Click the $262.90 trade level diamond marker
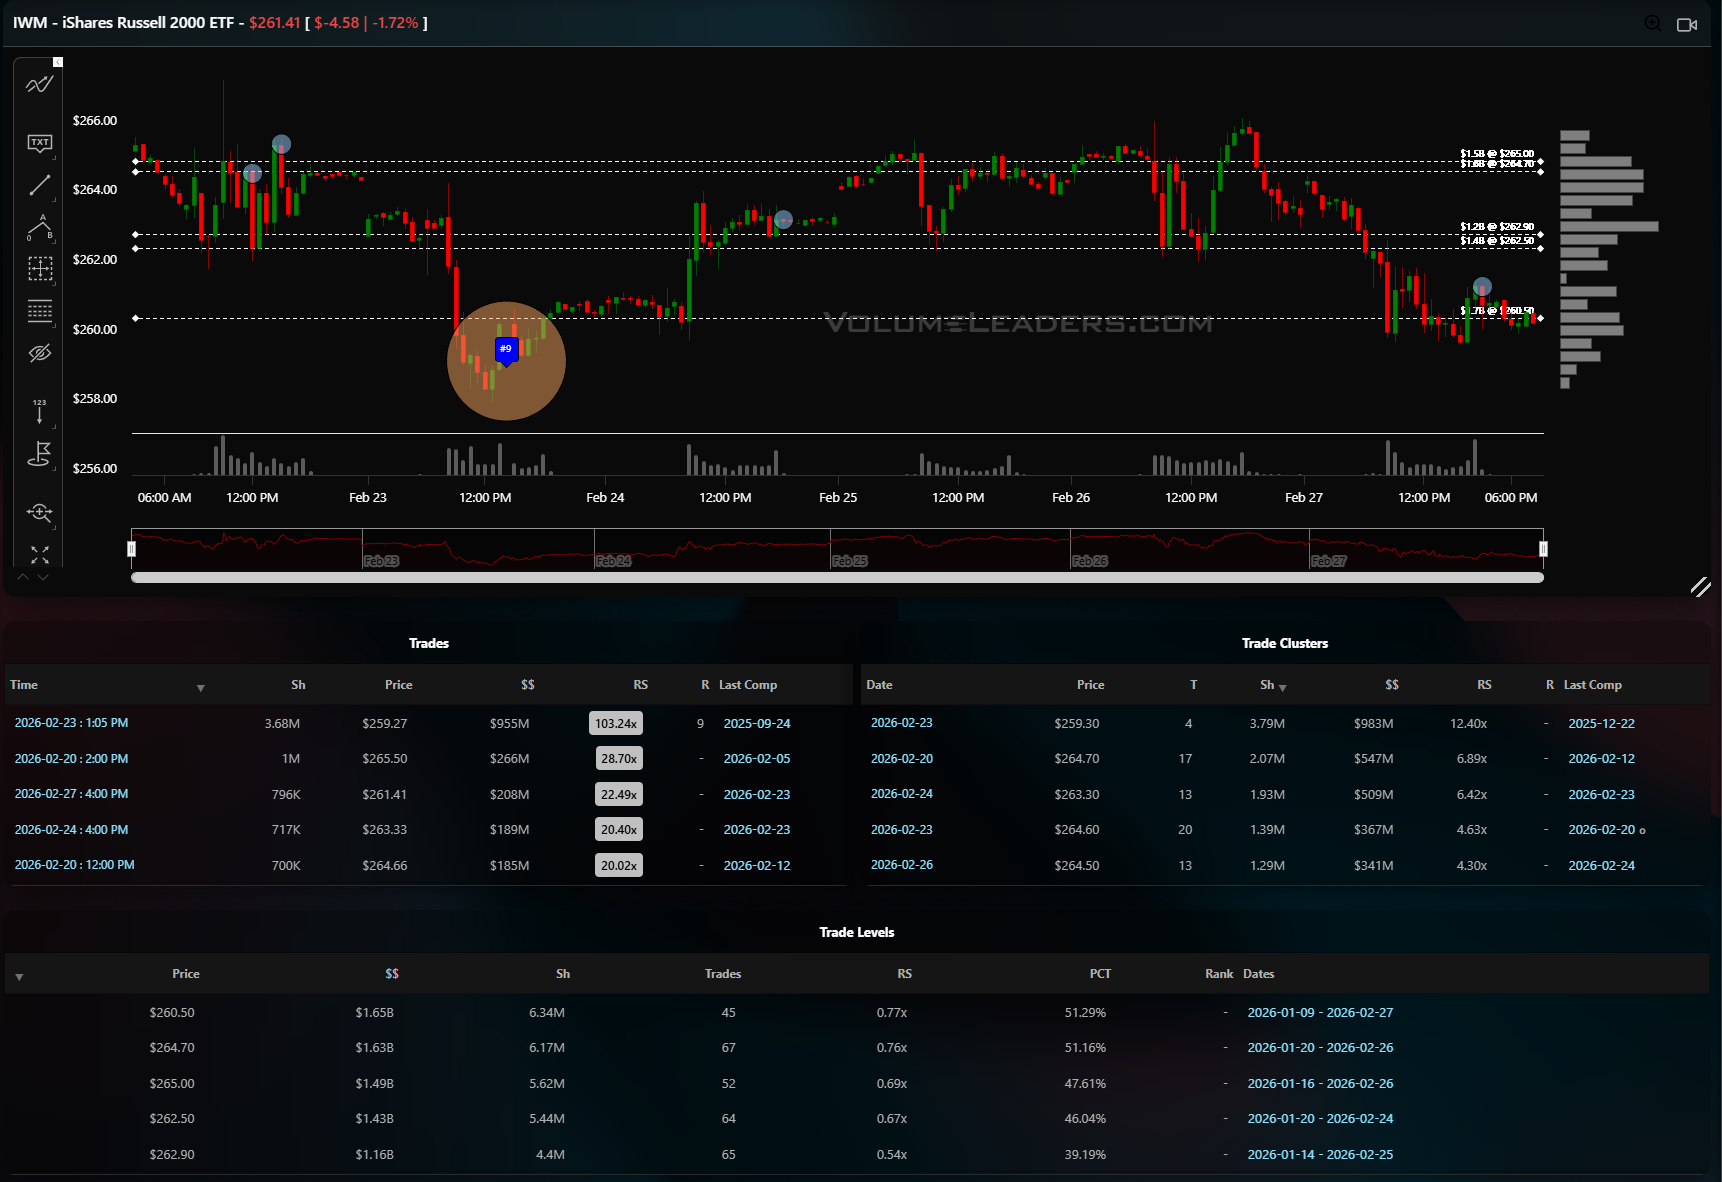 click(x=1540, y=234)
